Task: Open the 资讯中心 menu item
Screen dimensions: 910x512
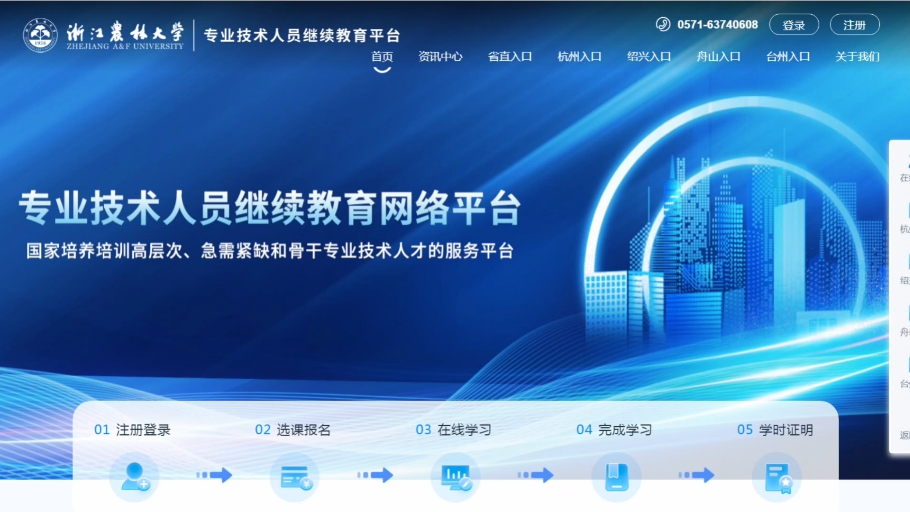Action: (440, 57)
